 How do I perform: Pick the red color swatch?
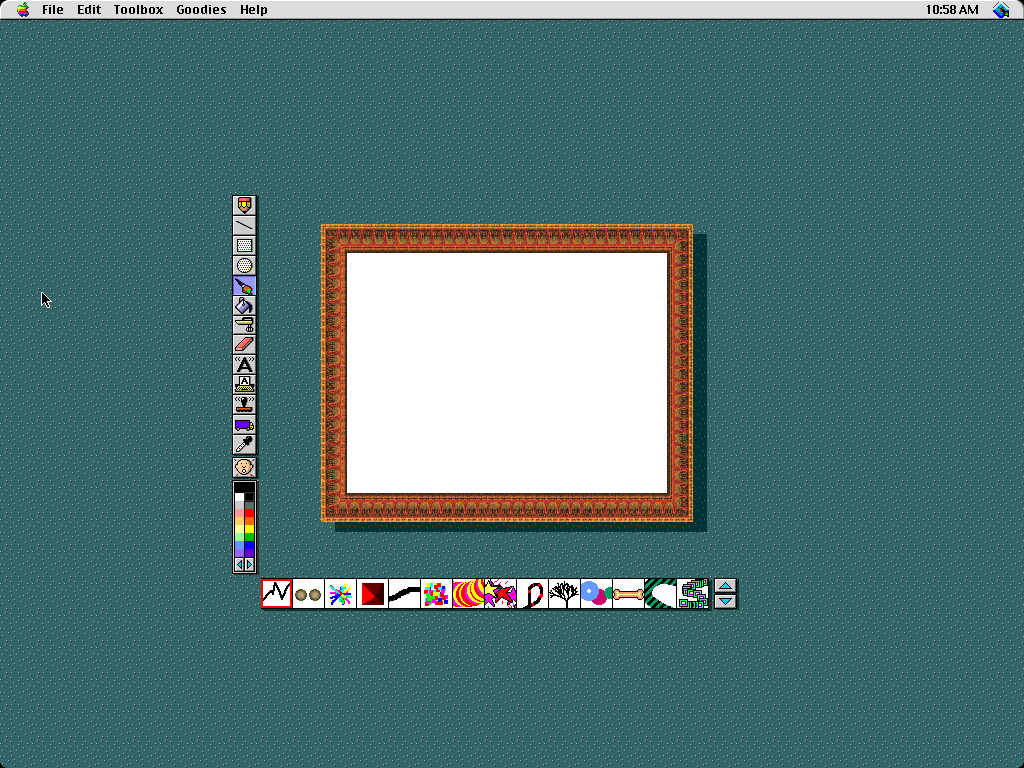[x=249, y=514]
